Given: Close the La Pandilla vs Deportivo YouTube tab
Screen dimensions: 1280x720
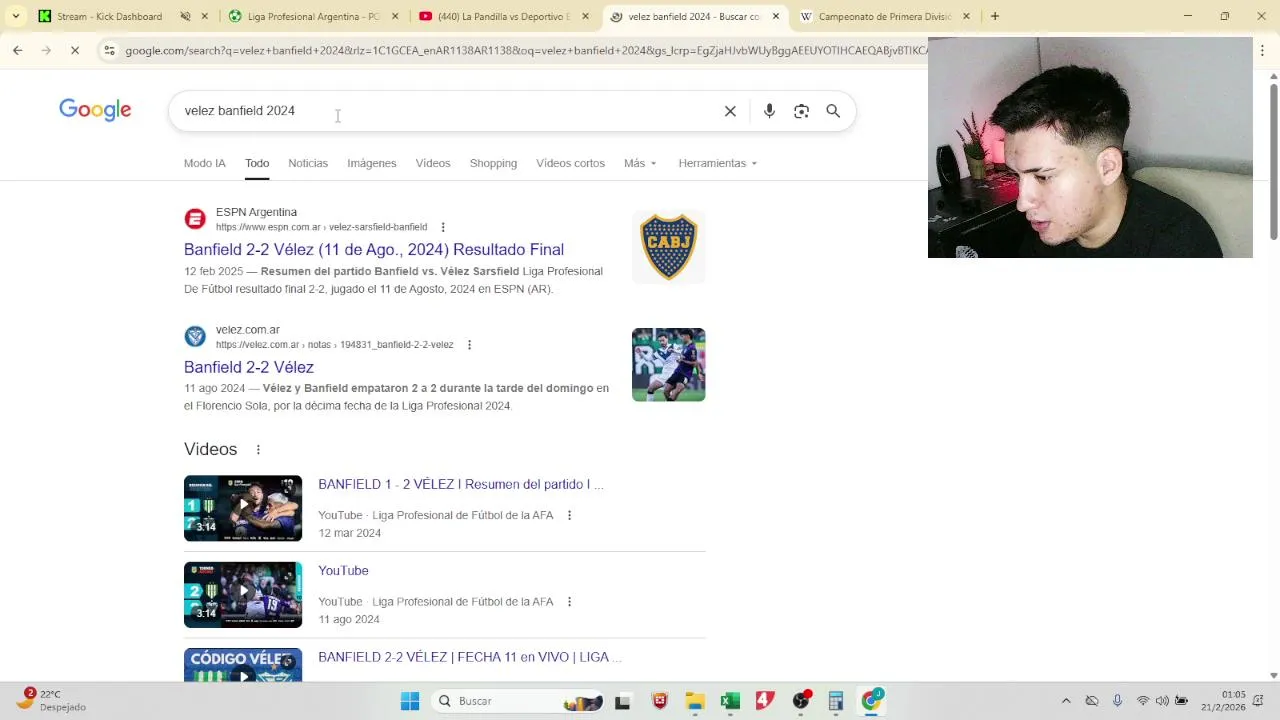Looking at the screenshot, I should [585, 16].
